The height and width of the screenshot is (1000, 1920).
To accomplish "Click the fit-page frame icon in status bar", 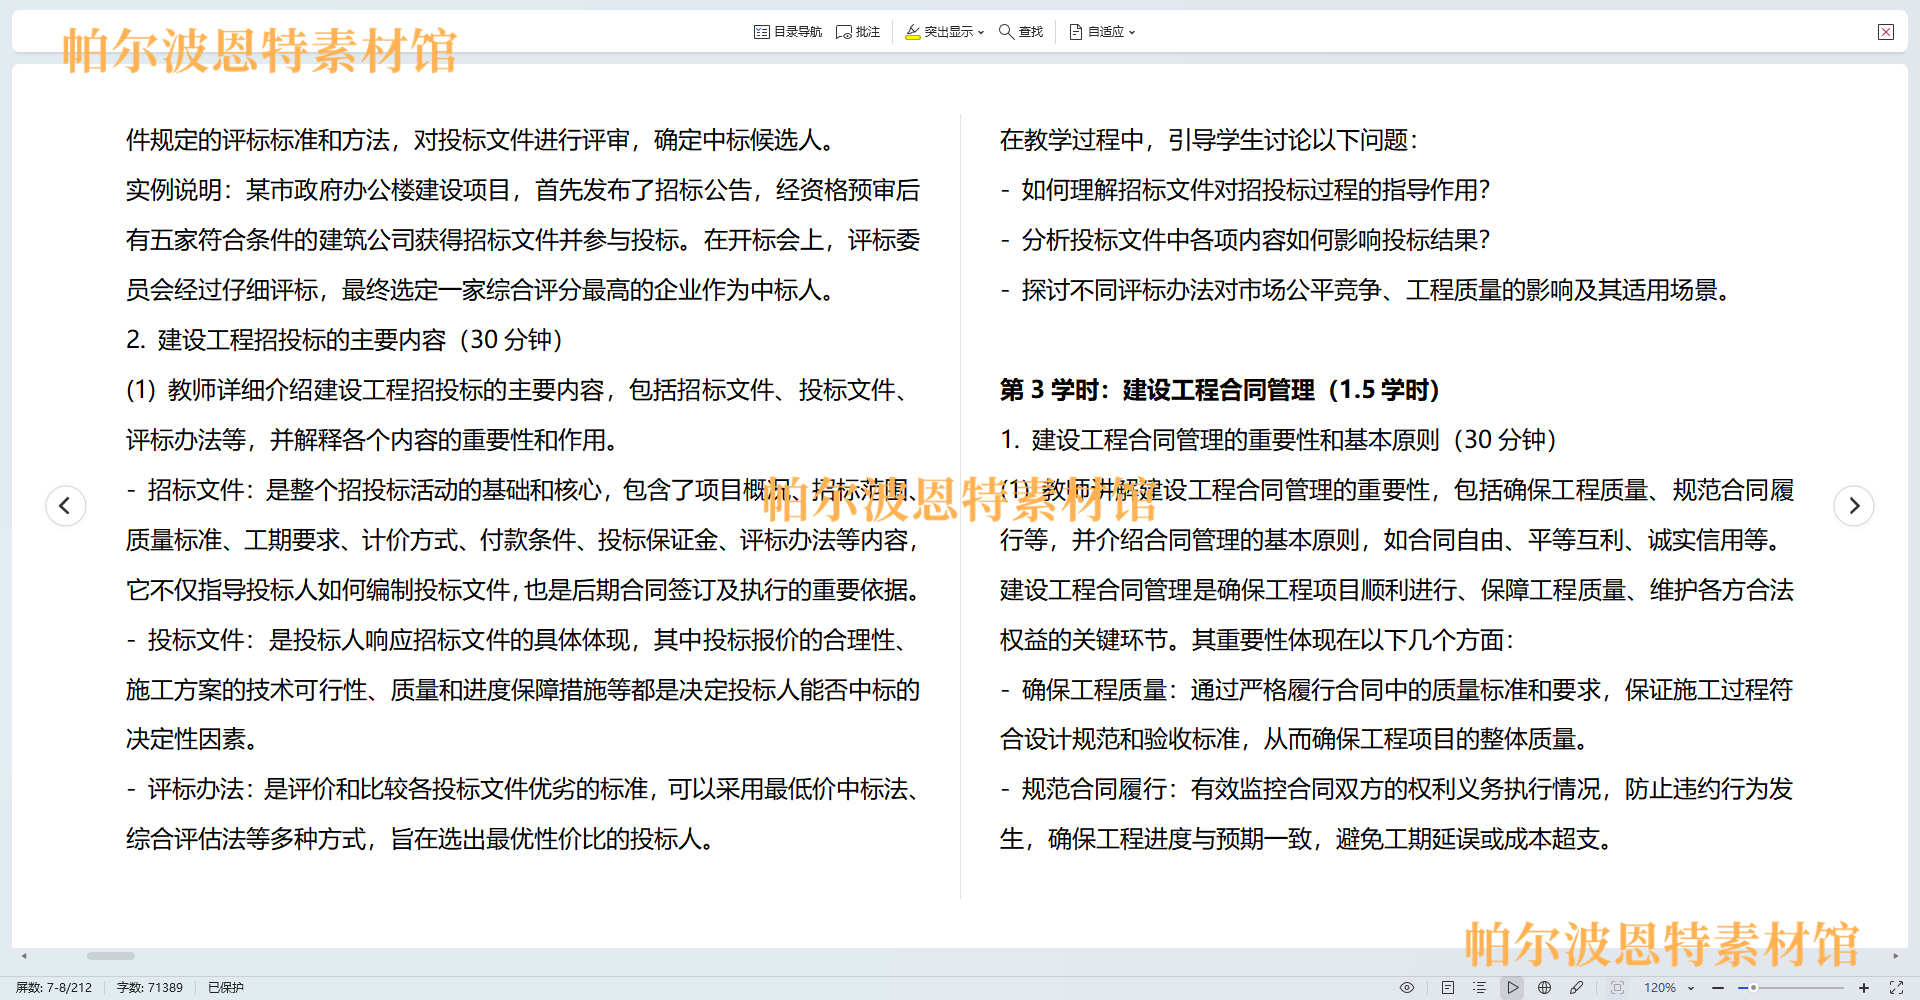I will (x=1617, y=987).
